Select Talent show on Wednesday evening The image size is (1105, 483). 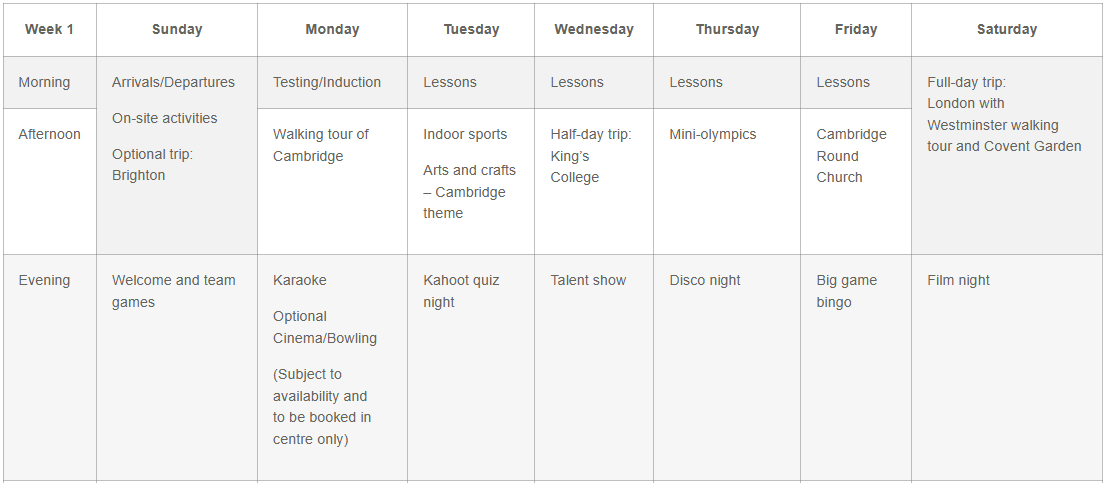(x=588, y=281)
